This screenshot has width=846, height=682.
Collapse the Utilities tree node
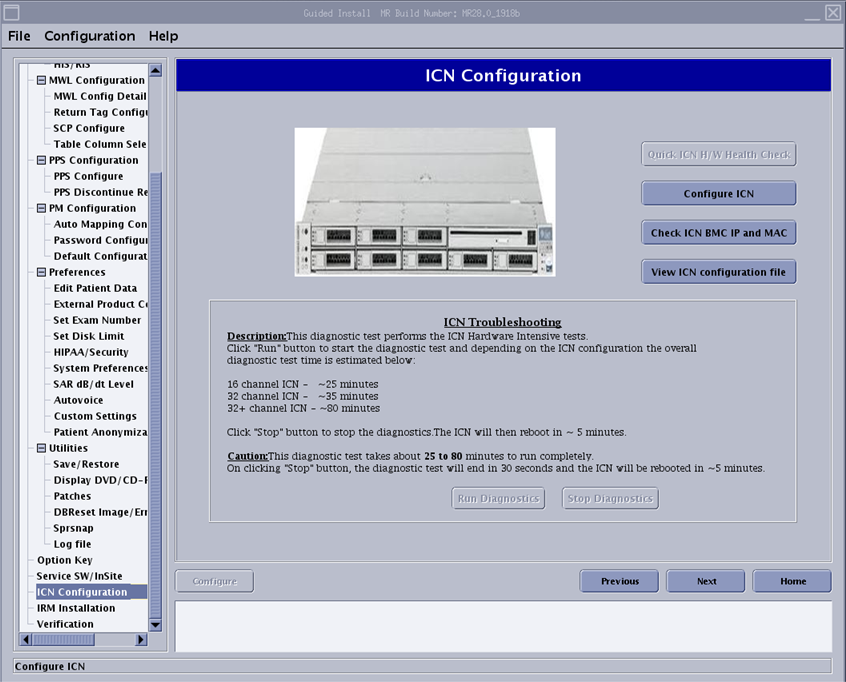[41, 448]
